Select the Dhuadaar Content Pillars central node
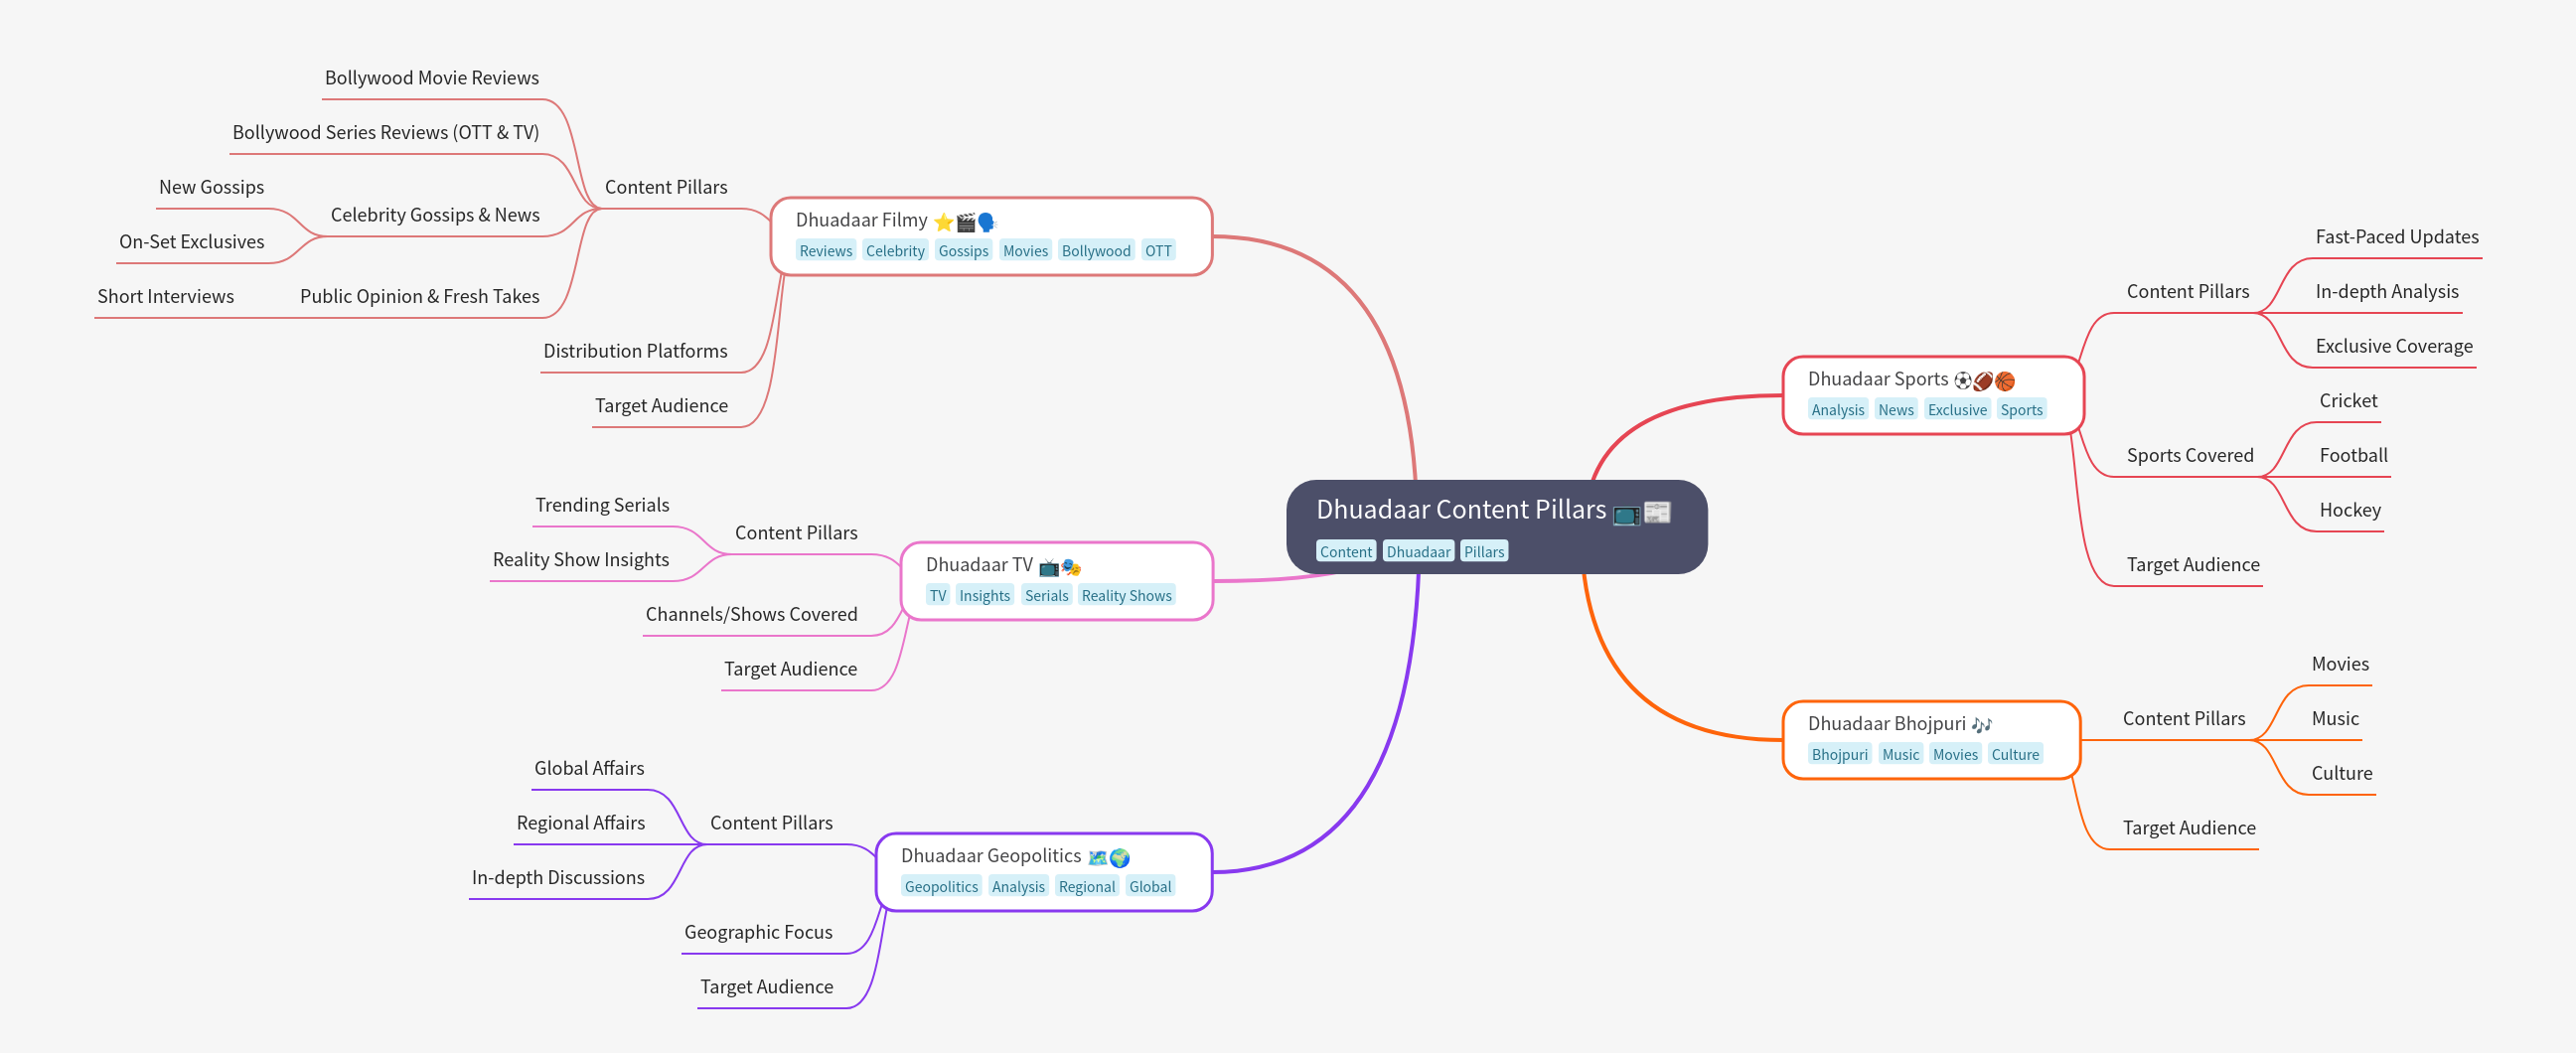 click(1496, 527)
